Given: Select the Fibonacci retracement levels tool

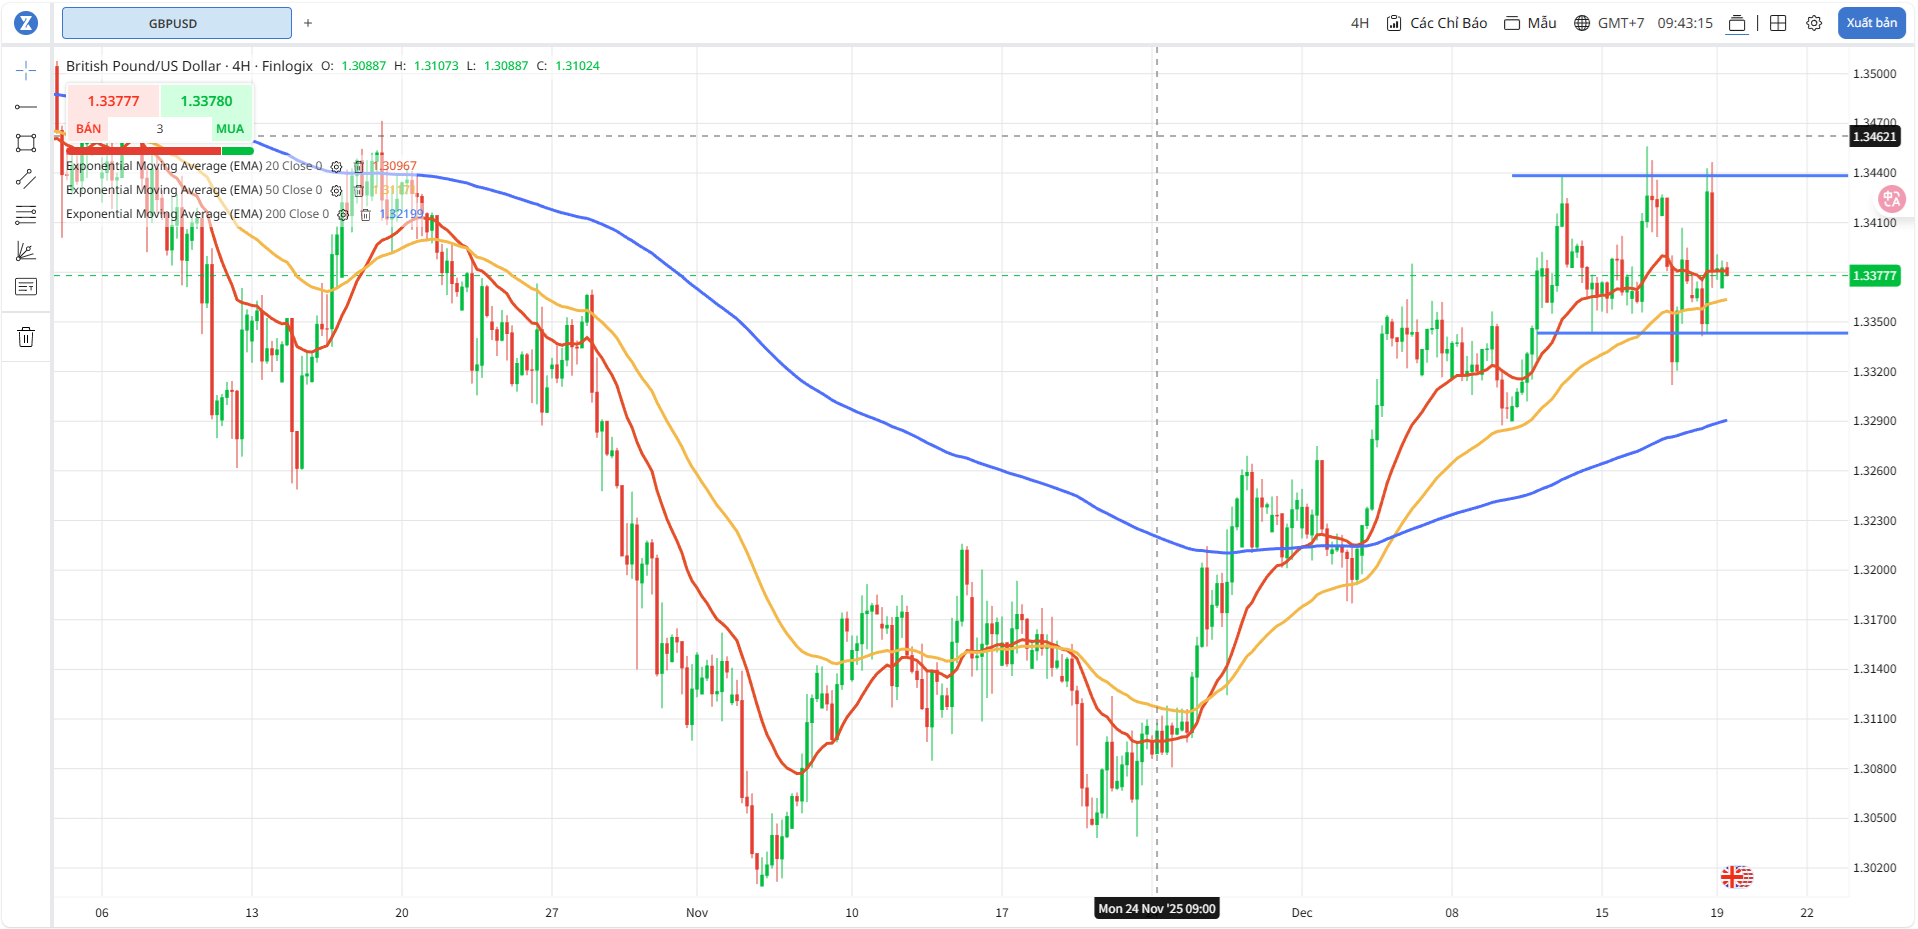Looking at the screenshot, I should [x=26, y=215].
